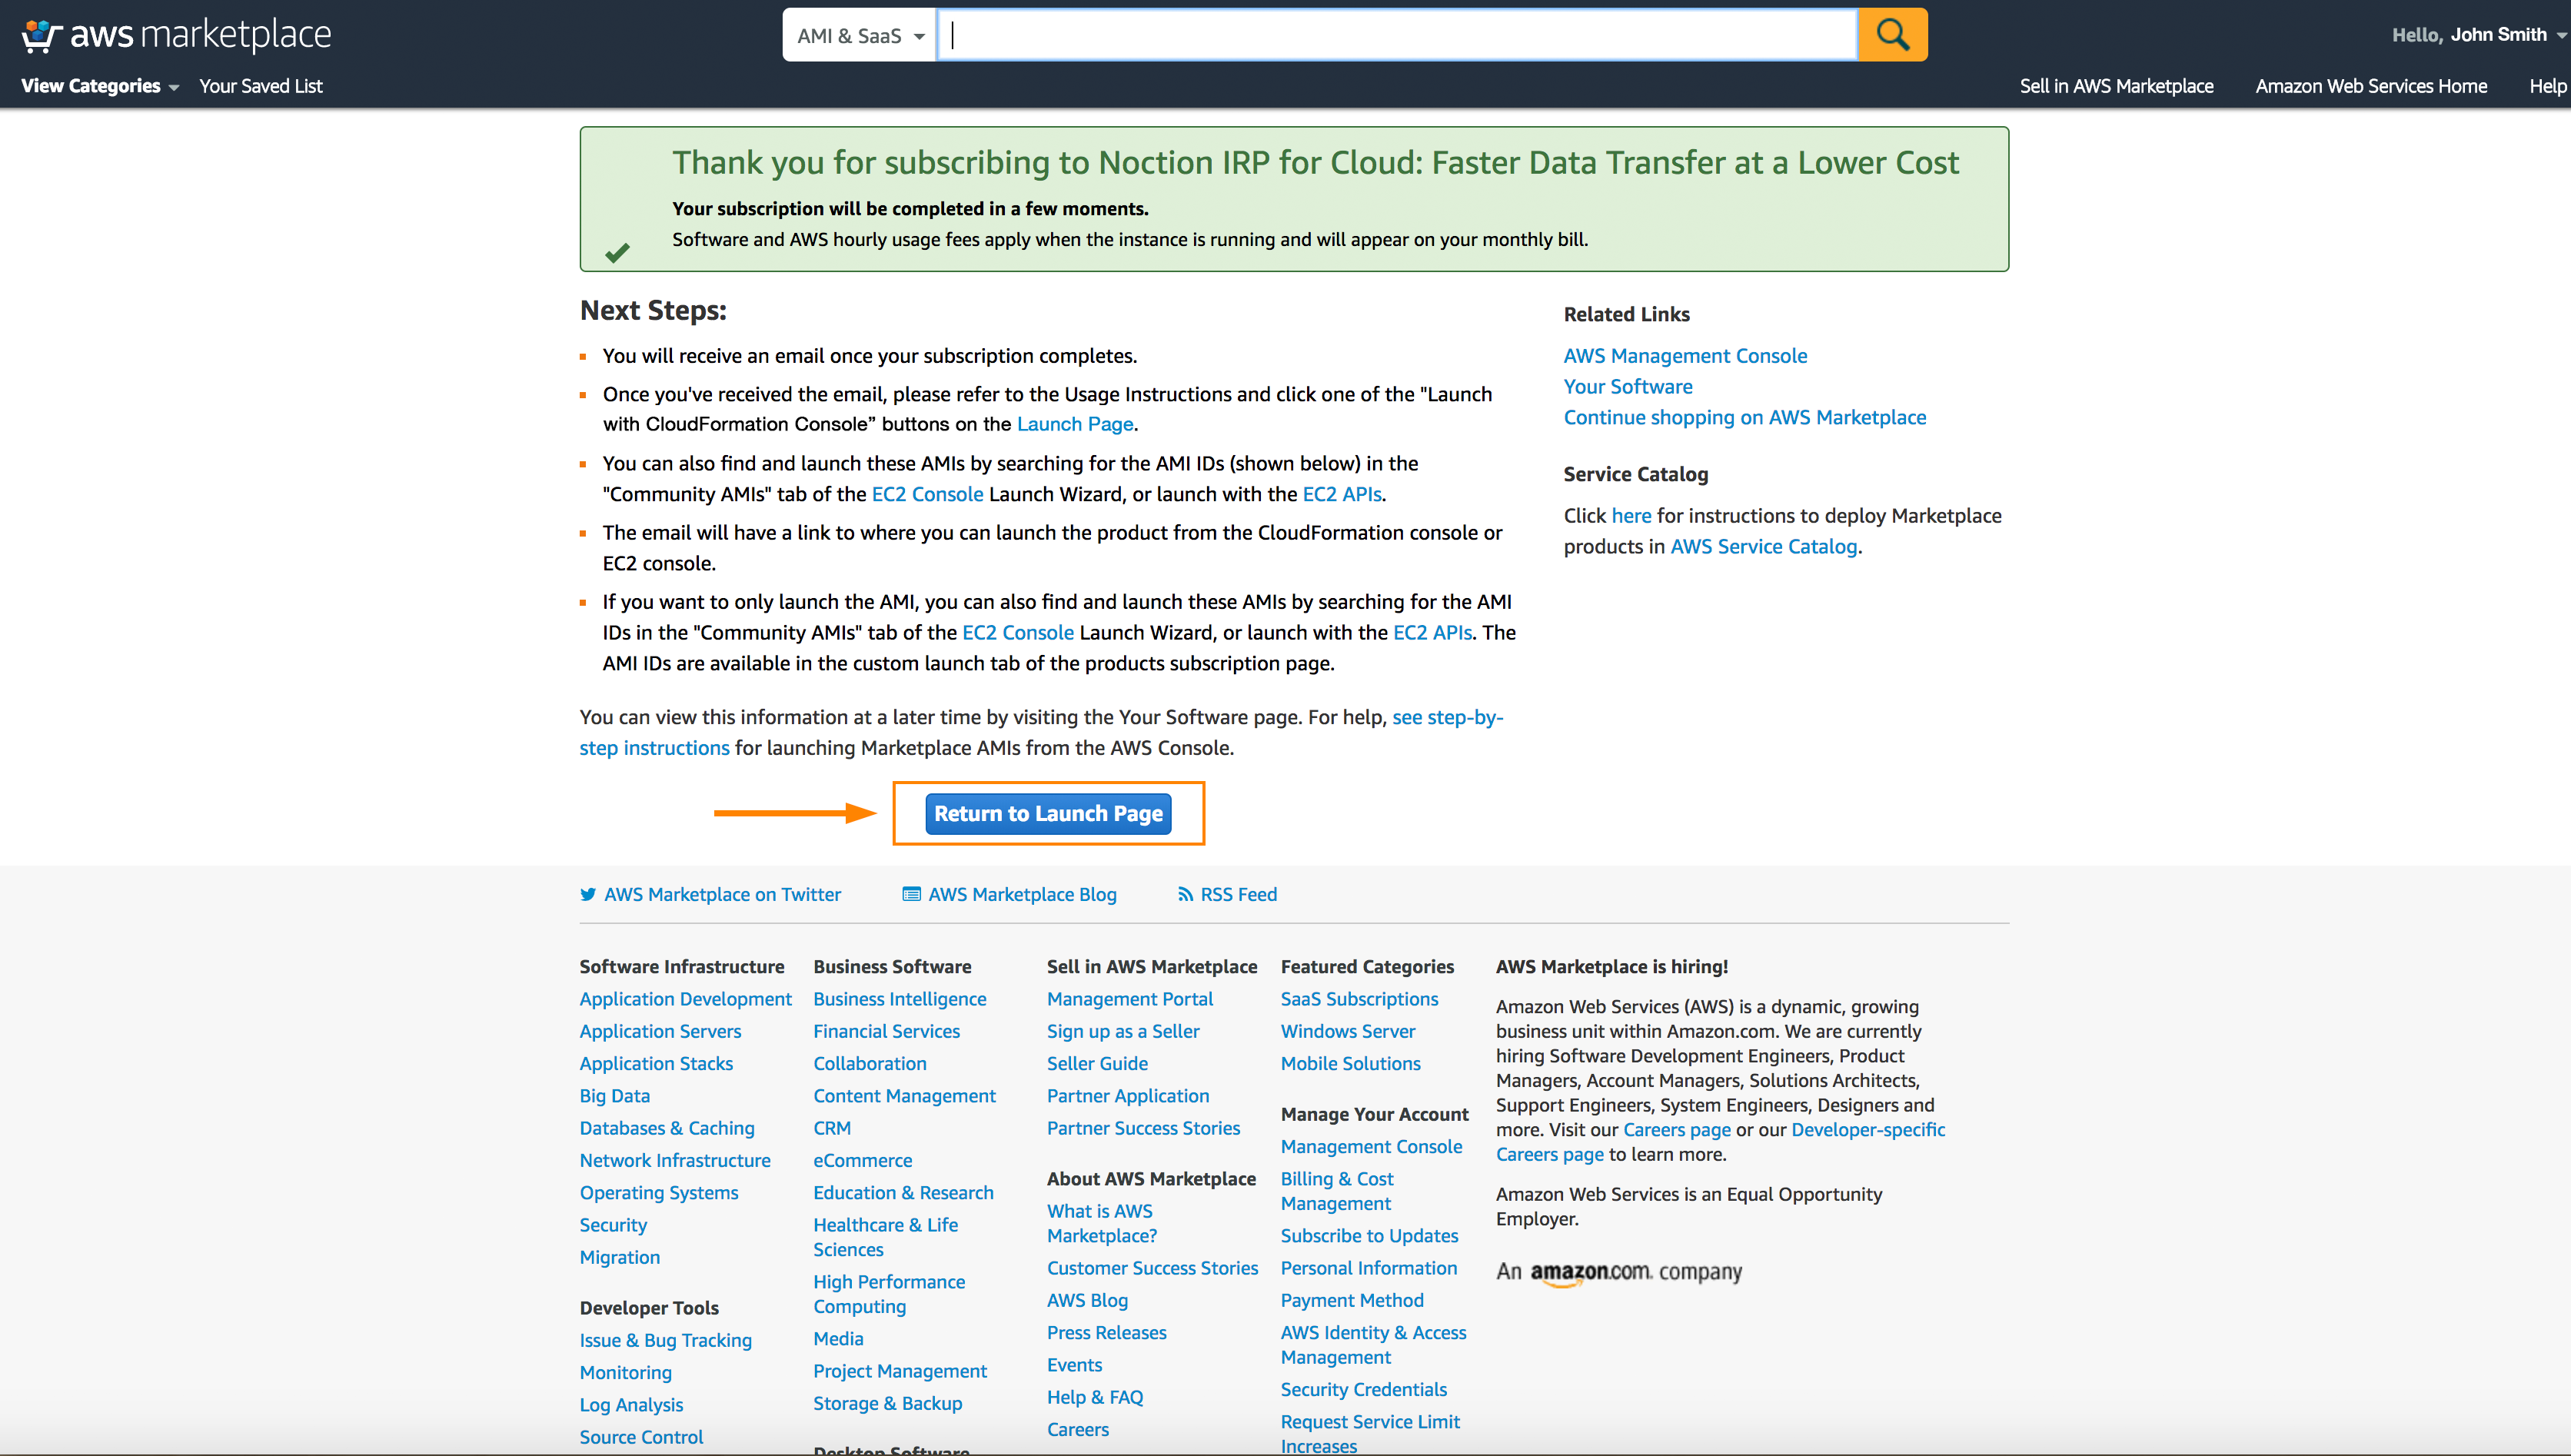Click the Twitter bird icon
This screenshot has width=2571, height=1456.
pyautogui.click(x=588, y=894)
